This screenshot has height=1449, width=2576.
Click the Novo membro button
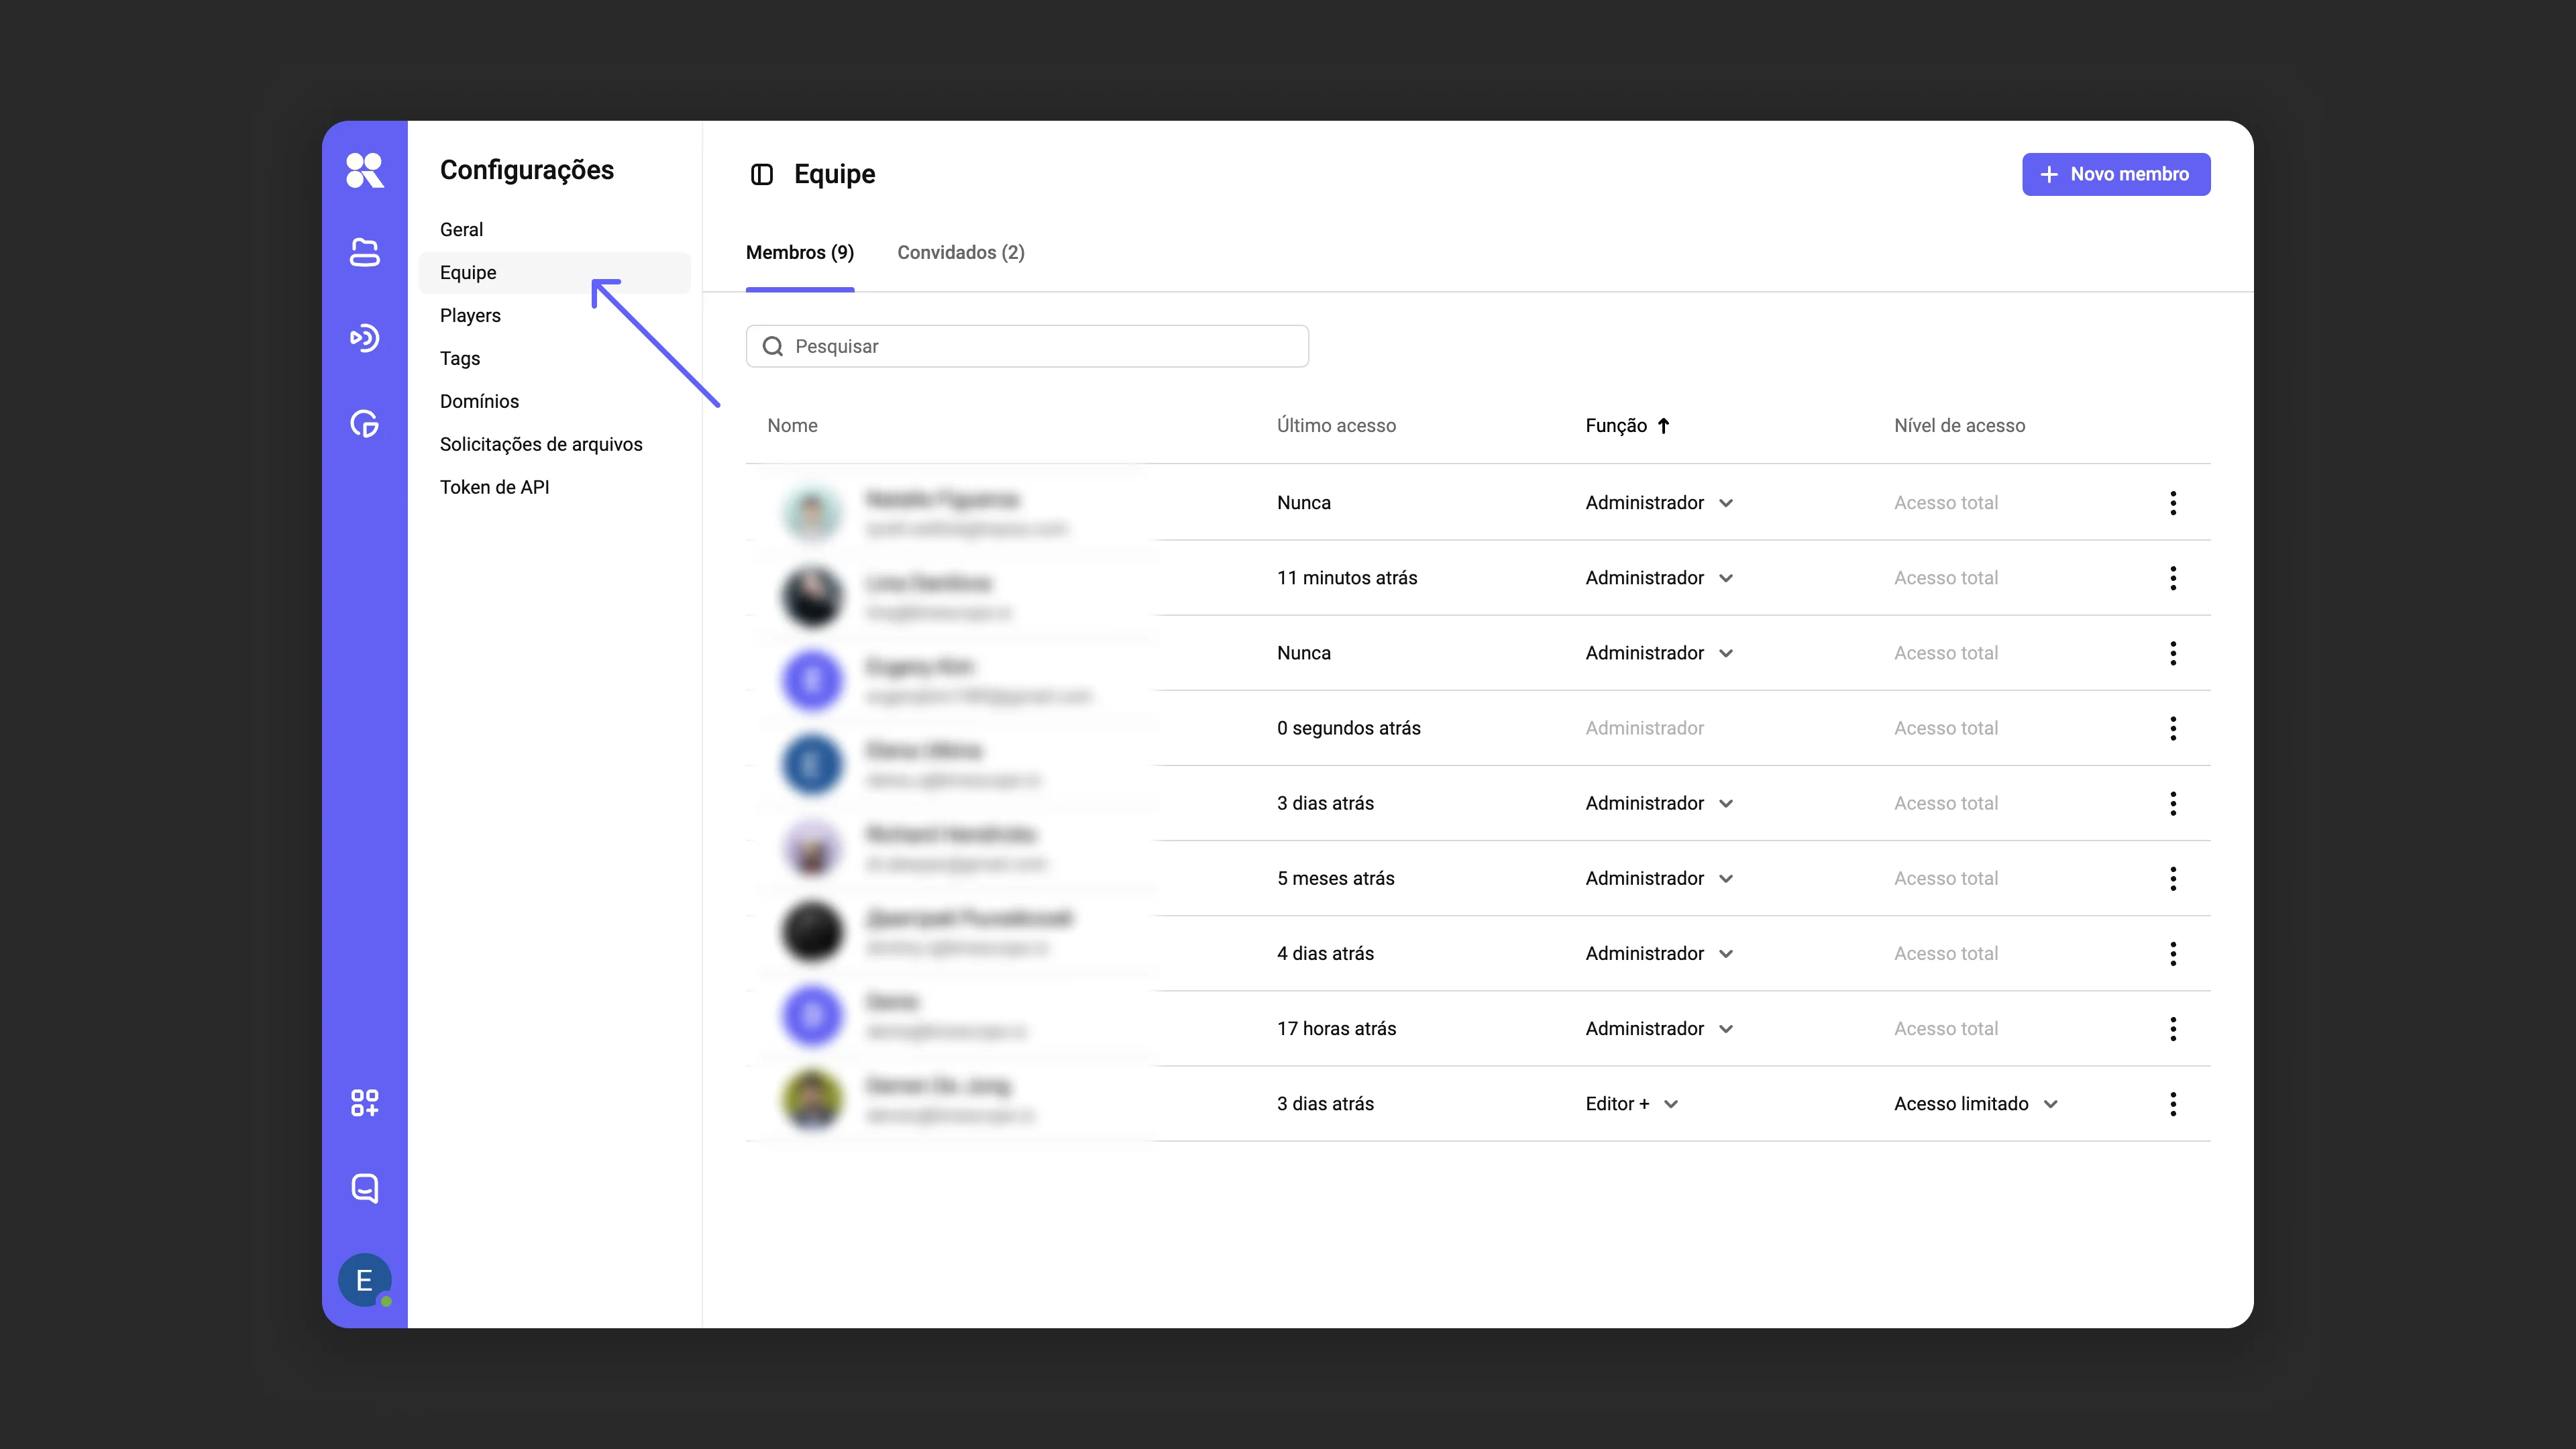click(x=2116, y=174)
